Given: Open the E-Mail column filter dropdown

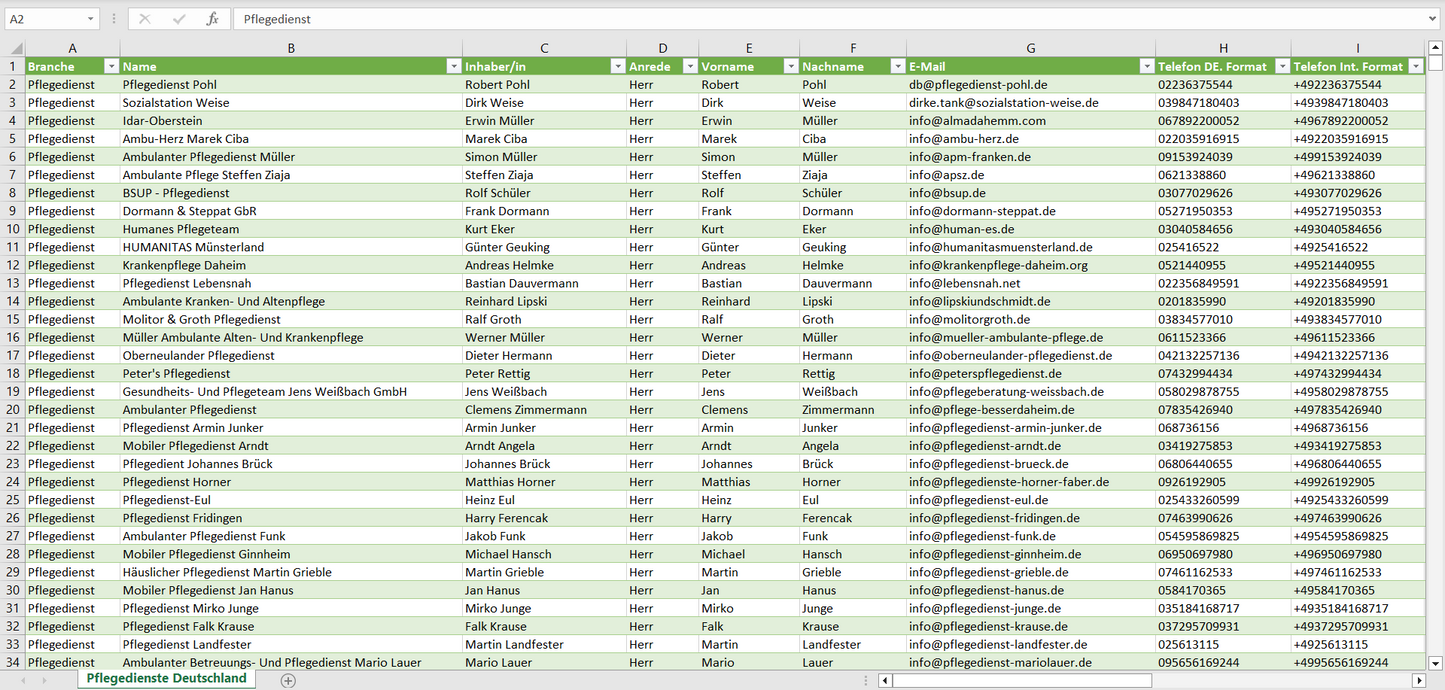Looking at the screenshot, I should pyautogui.click(x=1146, y=67).
